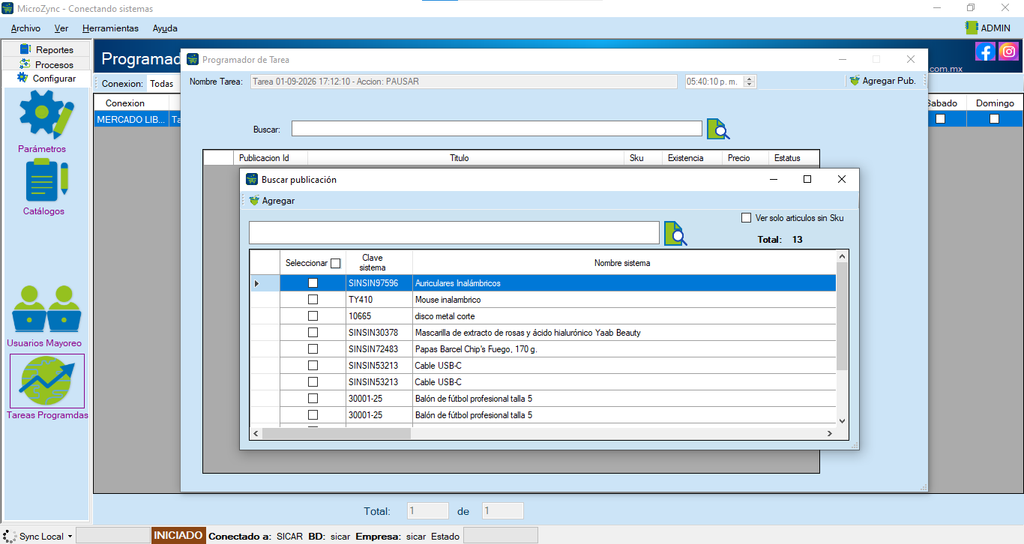Click search icon in Buscar publicación dialog
Screen dimensions: 1024x544
point(675,233)
